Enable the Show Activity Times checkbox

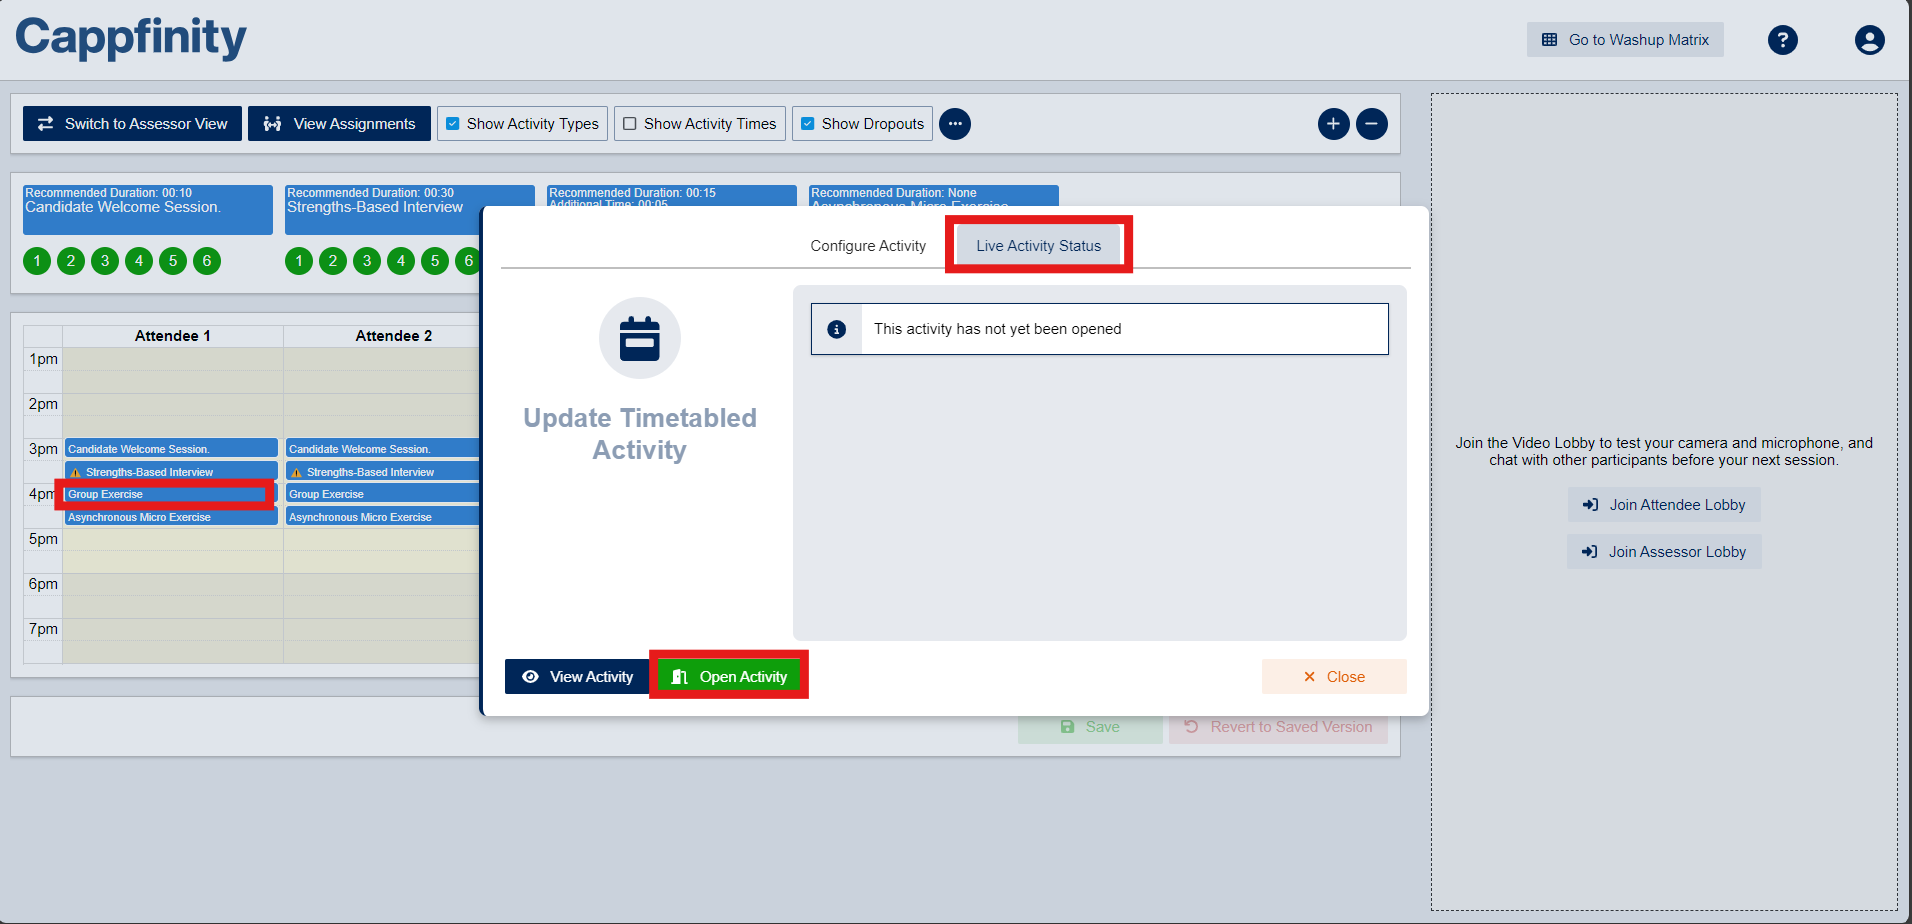coord(630,124)
